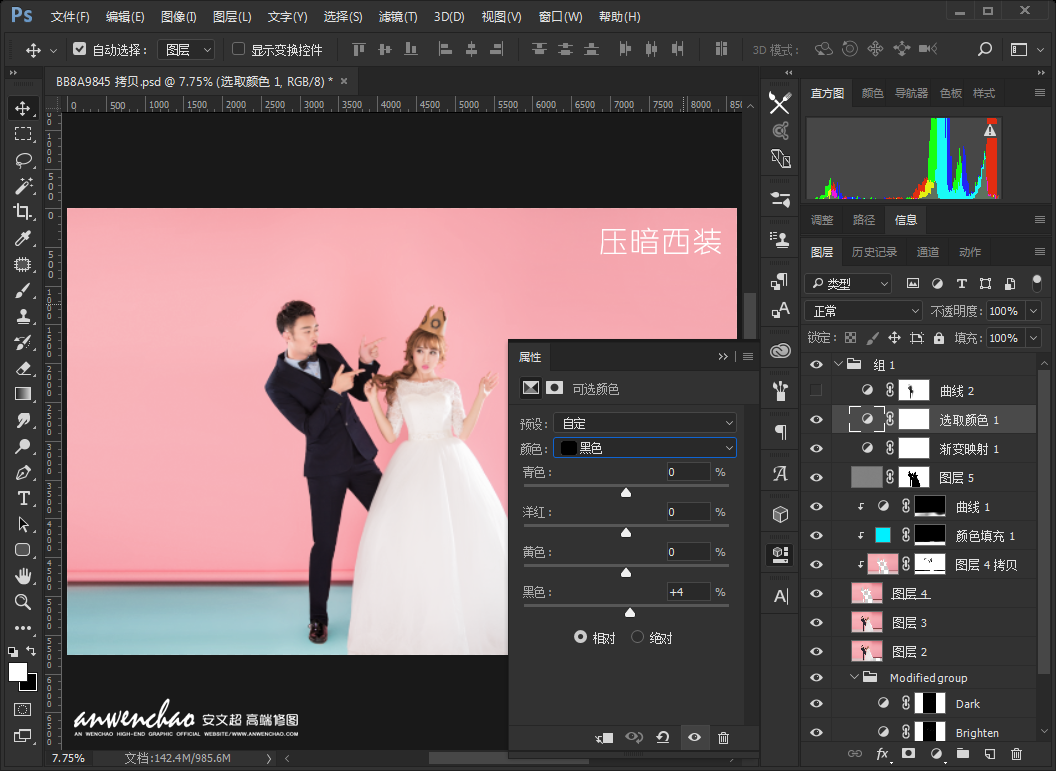Click the 图层 4 拷贝 layer thumbnail
The width and height of the screenshot is (1056, 771).
[883, 564]
